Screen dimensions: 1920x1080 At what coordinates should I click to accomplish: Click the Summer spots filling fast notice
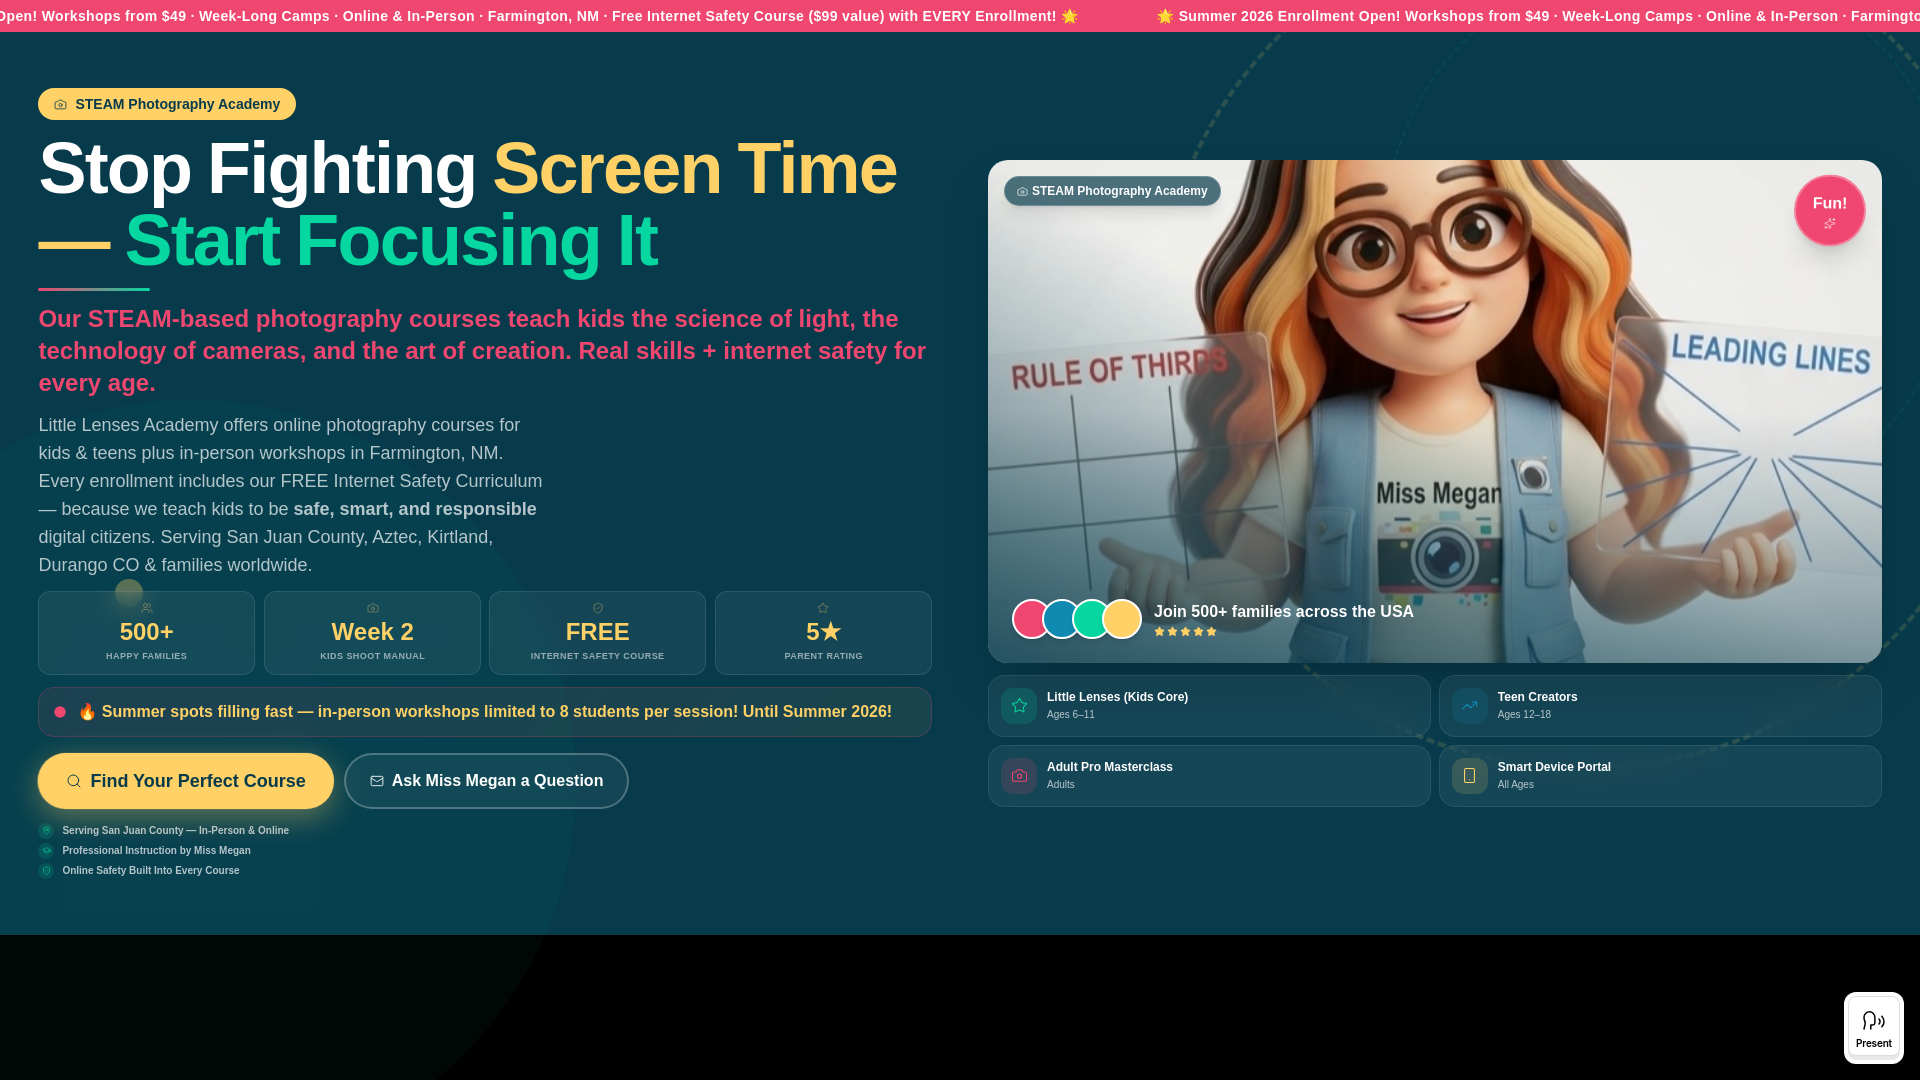point(485,712)
